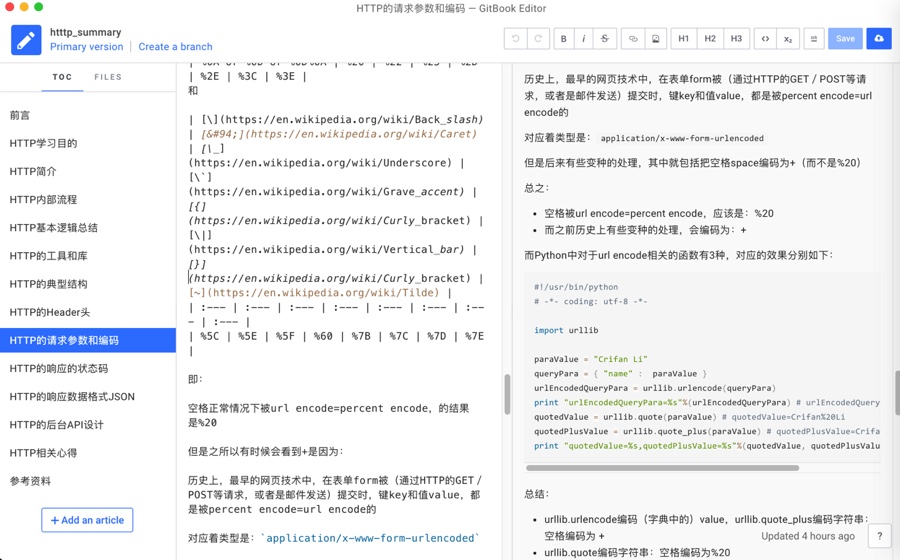Switch to the TOC tab
The width and height of the screenshot is (900, 560).
tap(62, 77)
